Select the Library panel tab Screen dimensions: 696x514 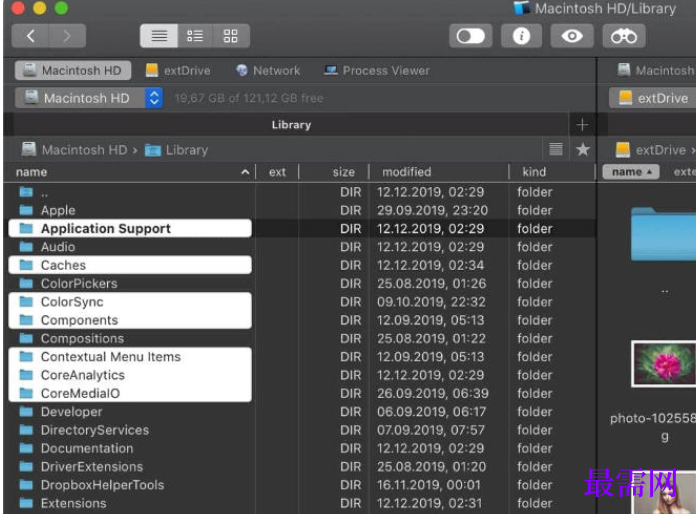(291, 125)
